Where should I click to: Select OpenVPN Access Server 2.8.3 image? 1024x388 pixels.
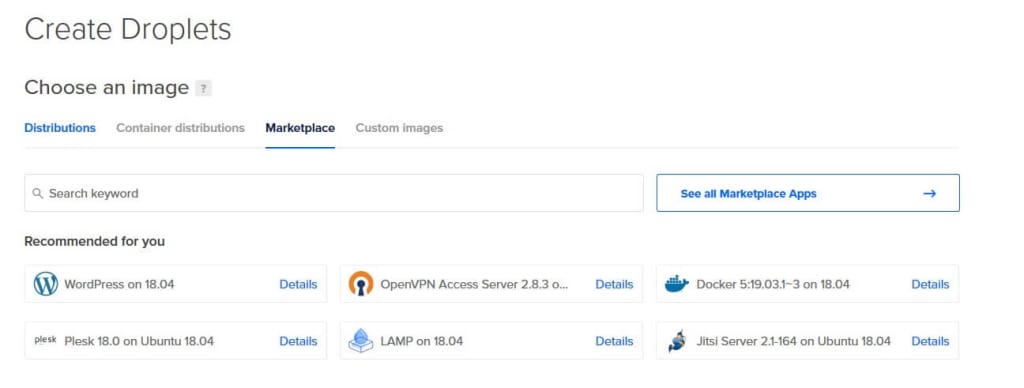click(x=491, y=283)
